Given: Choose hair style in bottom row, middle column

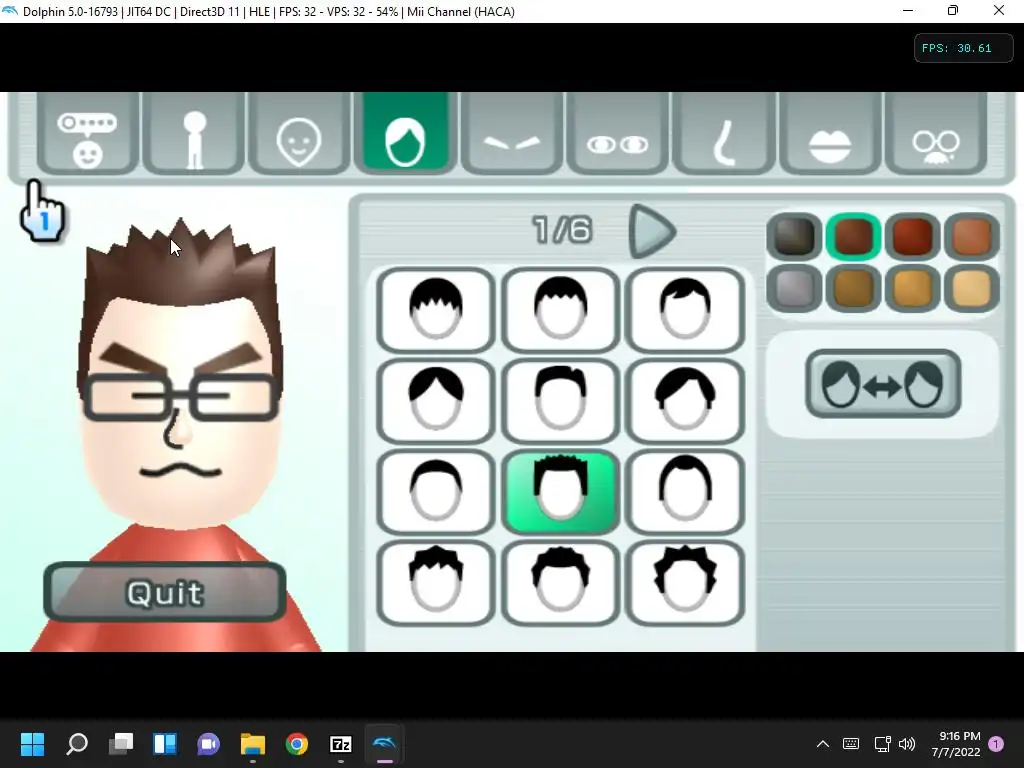Looking at the screenshot, I should [x=560, y=583].
